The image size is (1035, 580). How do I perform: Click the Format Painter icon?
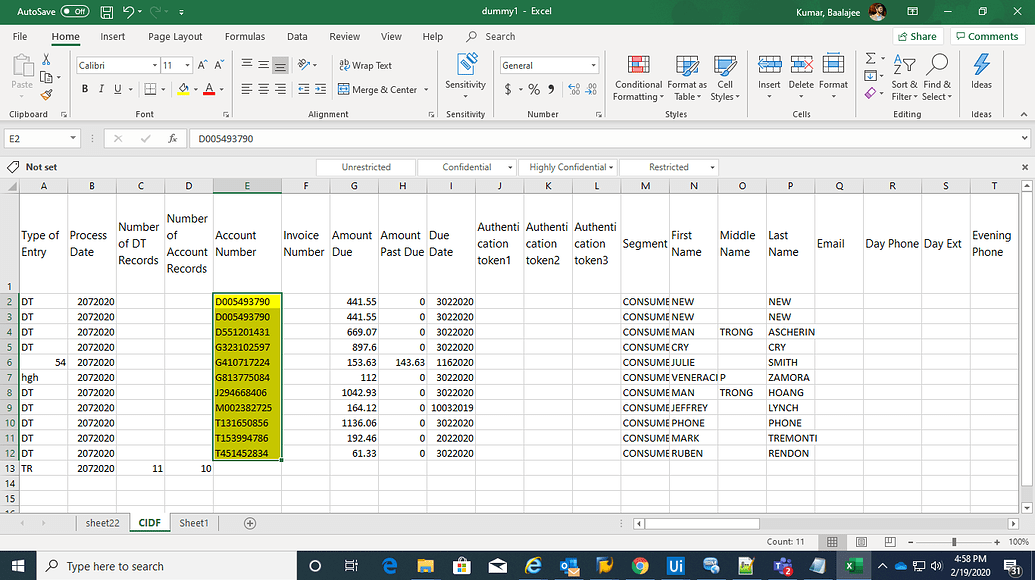coord(46,95)
